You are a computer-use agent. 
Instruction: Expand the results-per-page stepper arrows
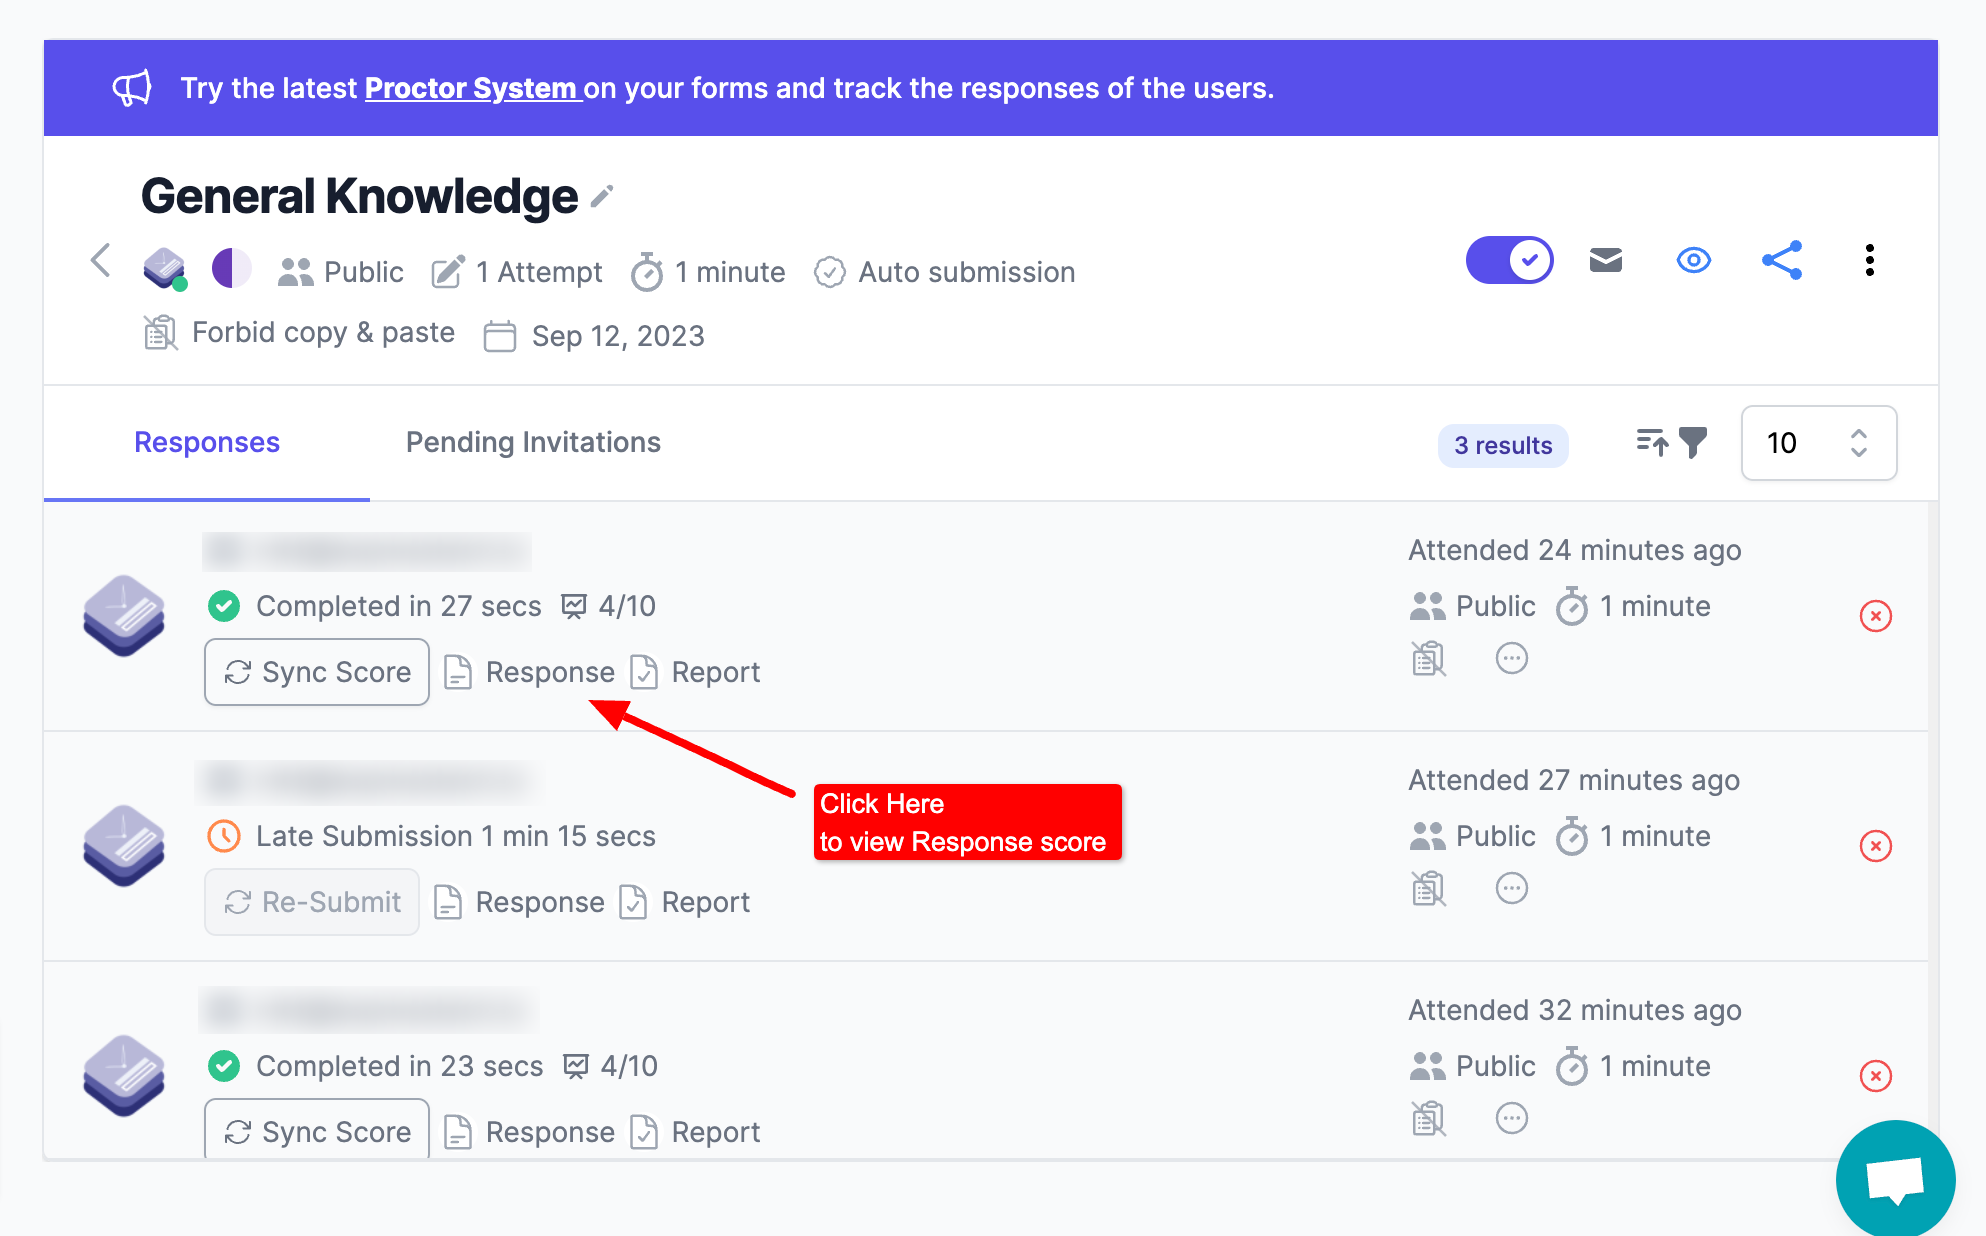pyautogui.click(x=1859, y=443)
